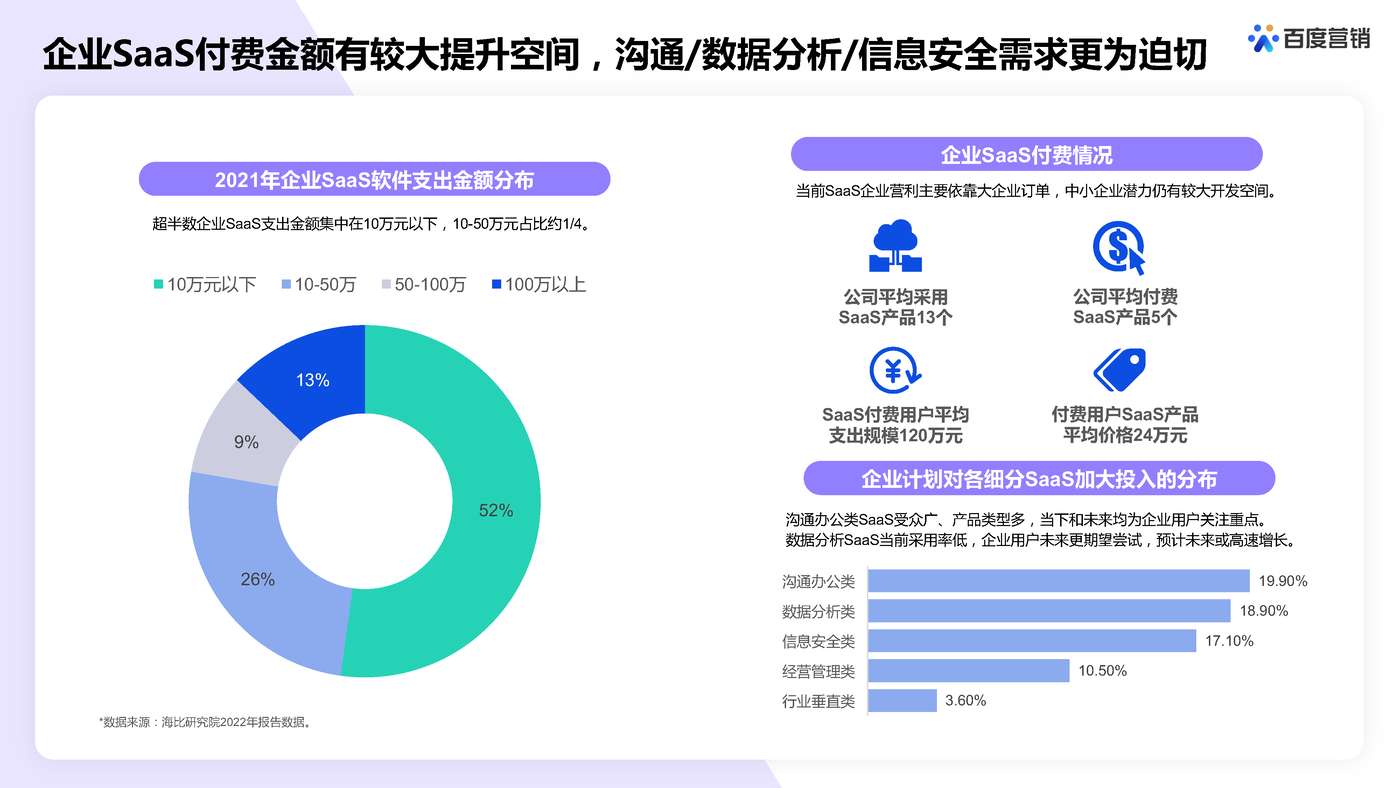This screenshot has height=788, width=1400.
Task: Click the 17.10% value label
Action: point(1229,641)
